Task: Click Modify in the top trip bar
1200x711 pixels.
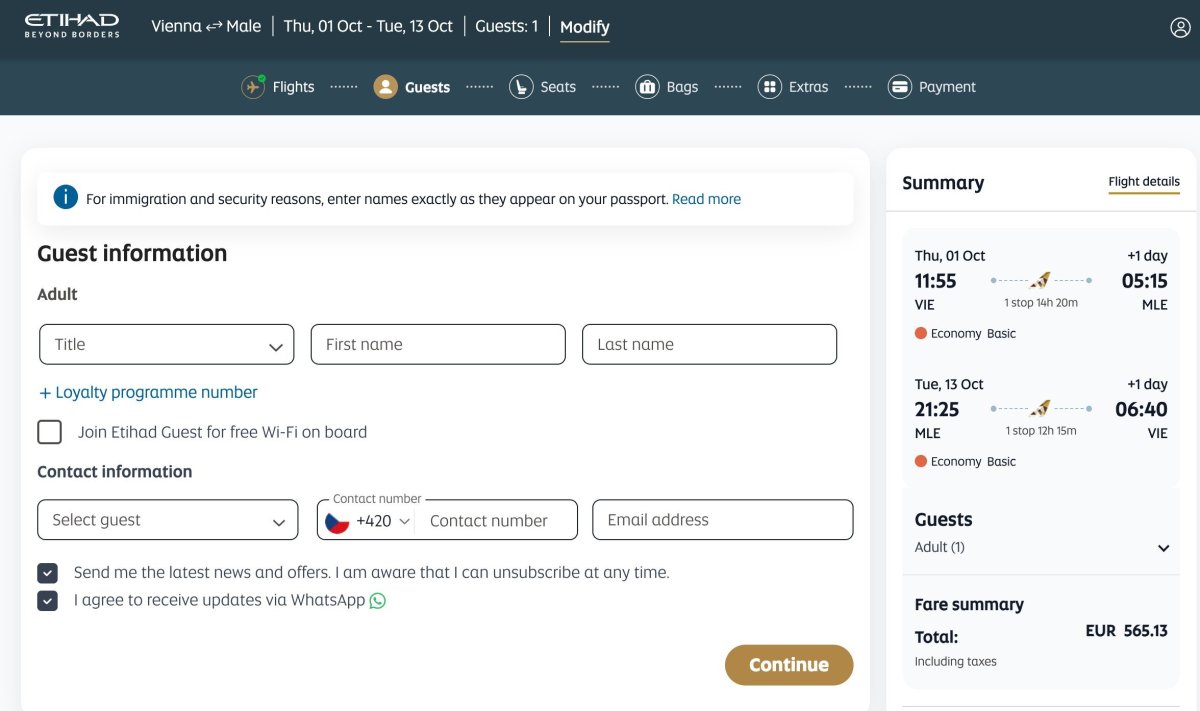Action: [x=584, y=27]
